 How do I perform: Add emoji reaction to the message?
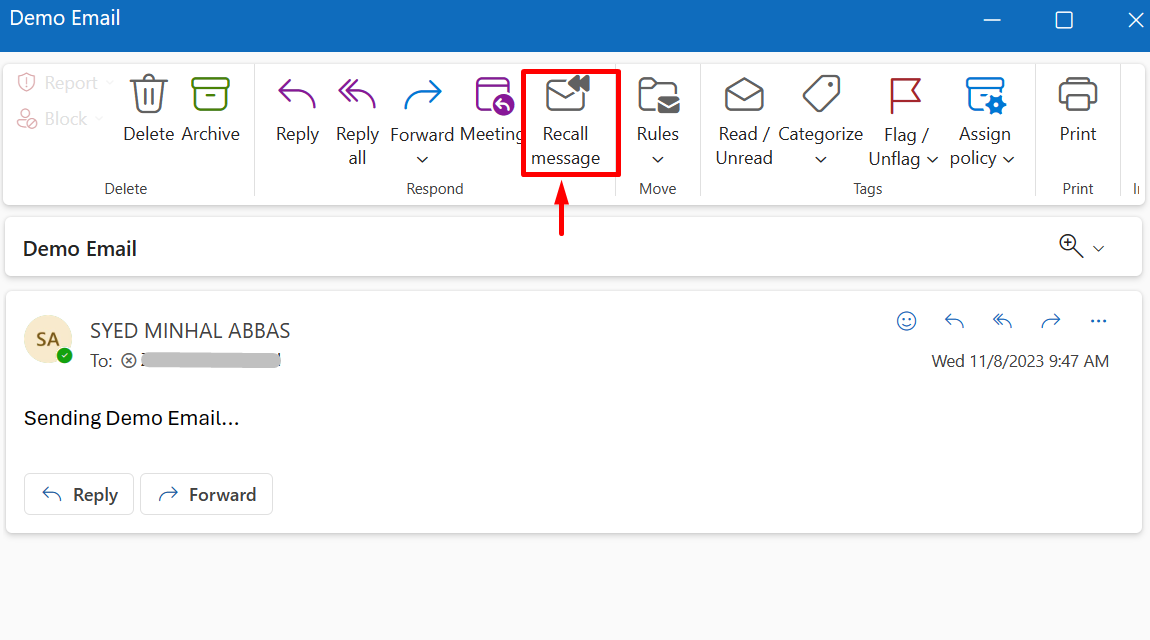coord(906,321)
